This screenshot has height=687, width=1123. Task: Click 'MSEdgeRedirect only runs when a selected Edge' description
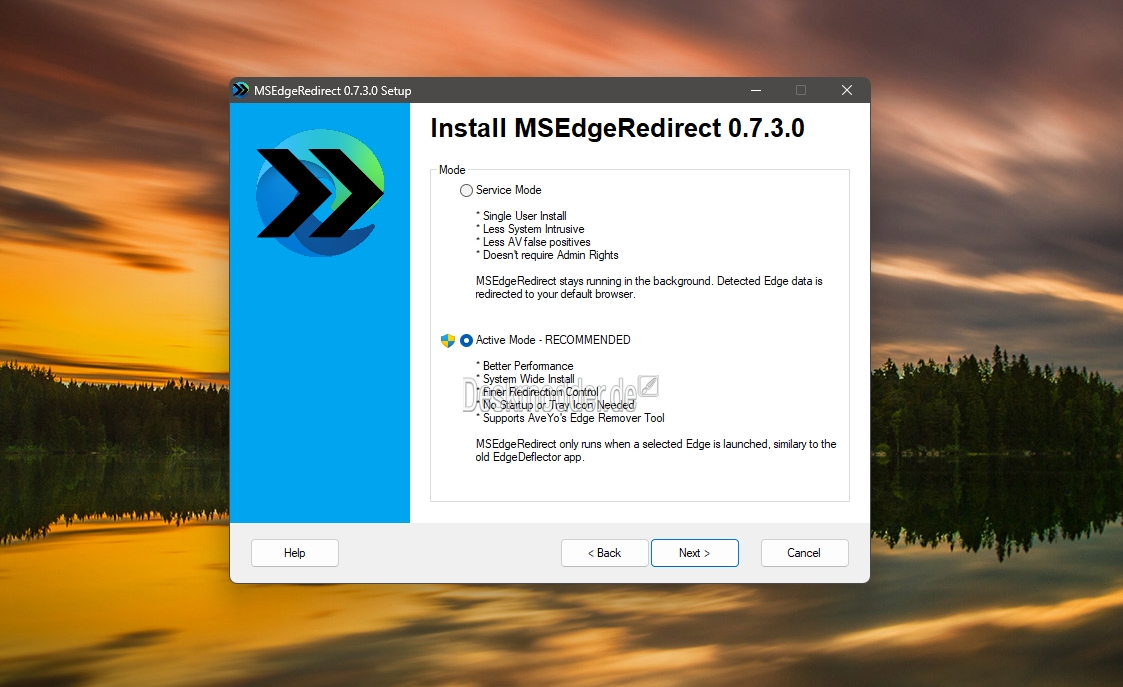click(655, 451)
